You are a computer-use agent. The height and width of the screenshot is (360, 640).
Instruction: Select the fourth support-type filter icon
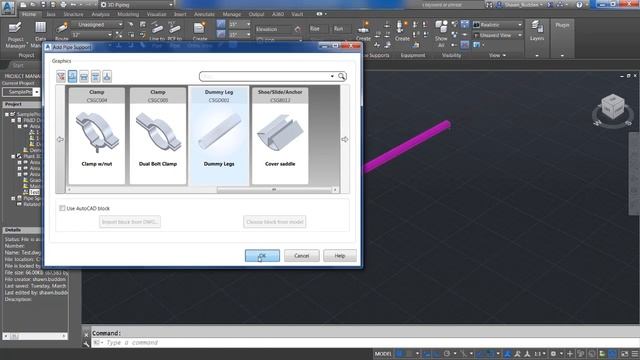[x=95, y=76]
